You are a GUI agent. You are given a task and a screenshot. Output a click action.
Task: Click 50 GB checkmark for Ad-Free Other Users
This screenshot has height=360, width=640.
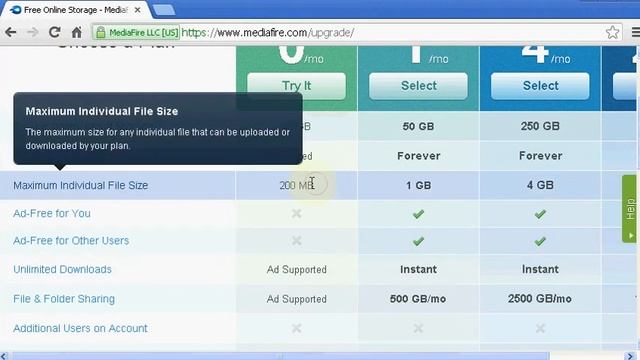click(x=418, y=241)
